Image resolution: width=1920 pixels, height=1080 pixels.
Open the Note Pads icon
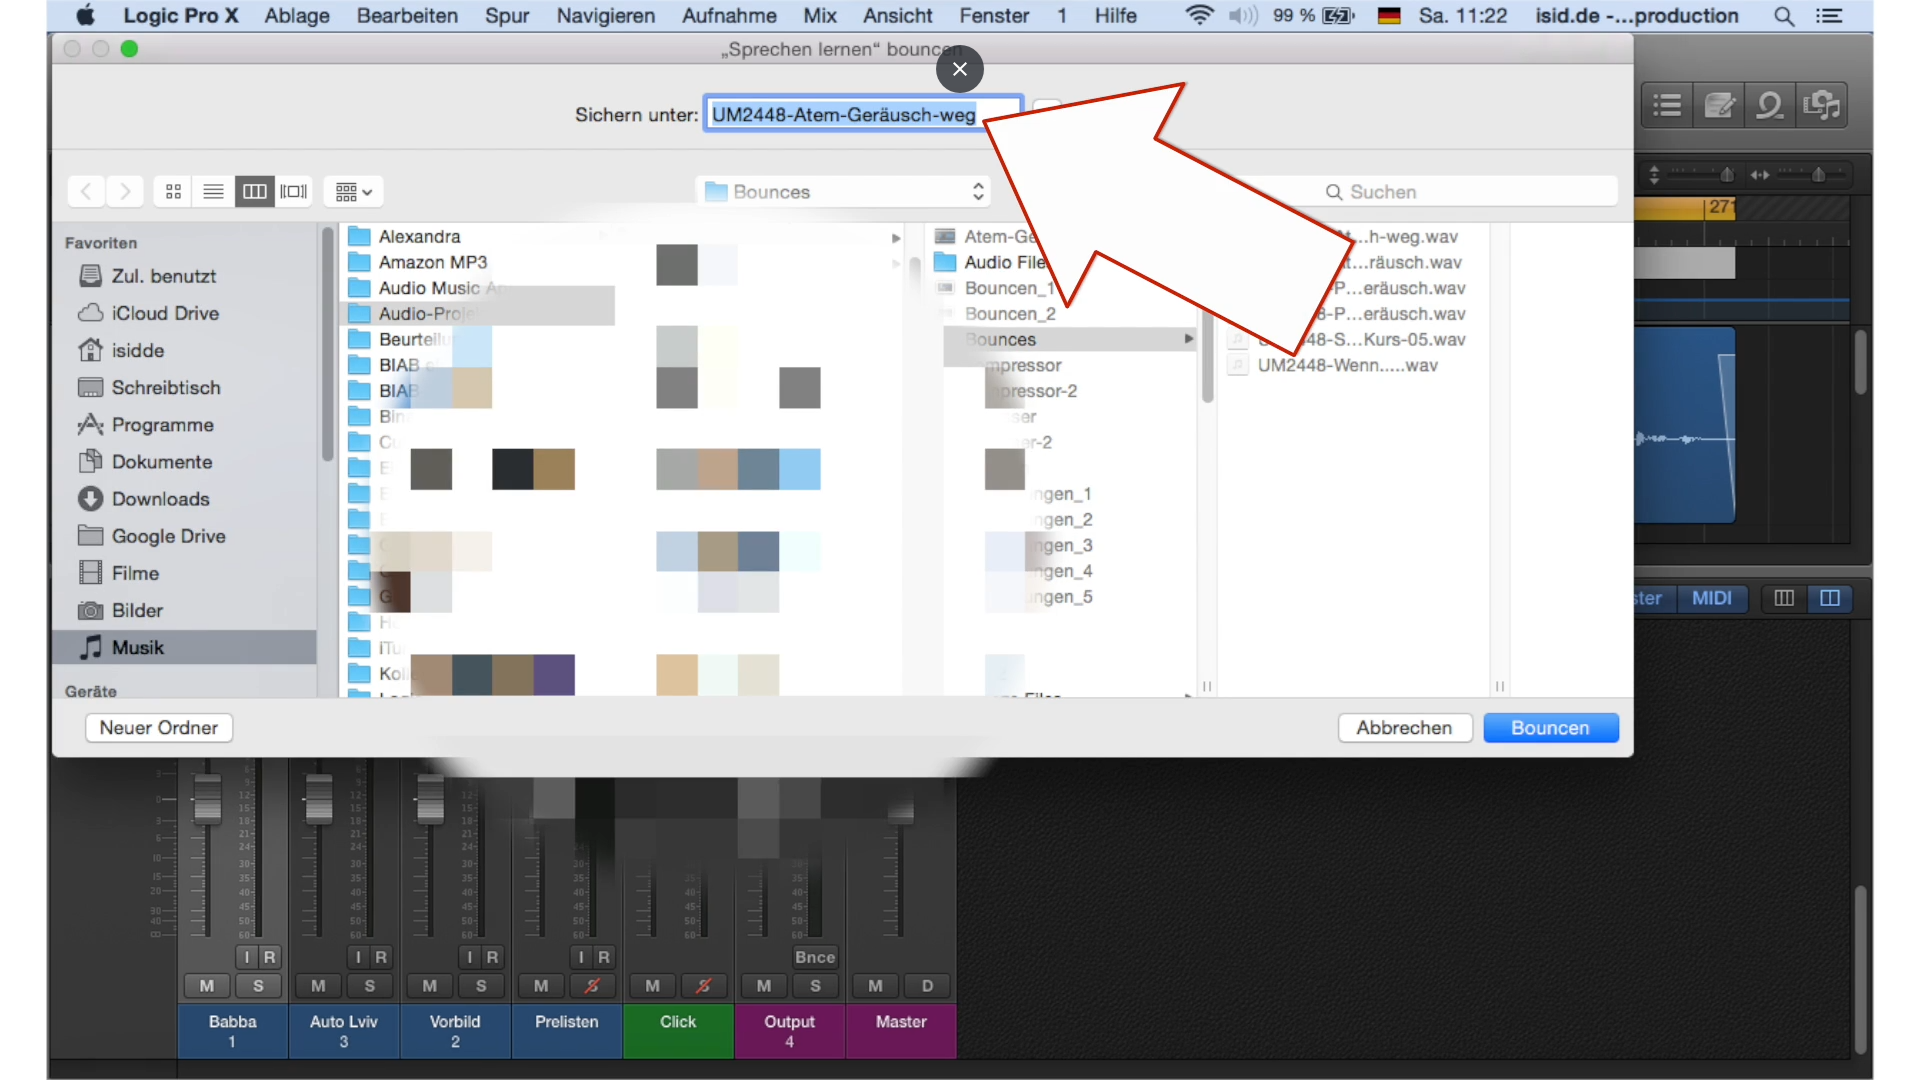(x=1720, y=105)
